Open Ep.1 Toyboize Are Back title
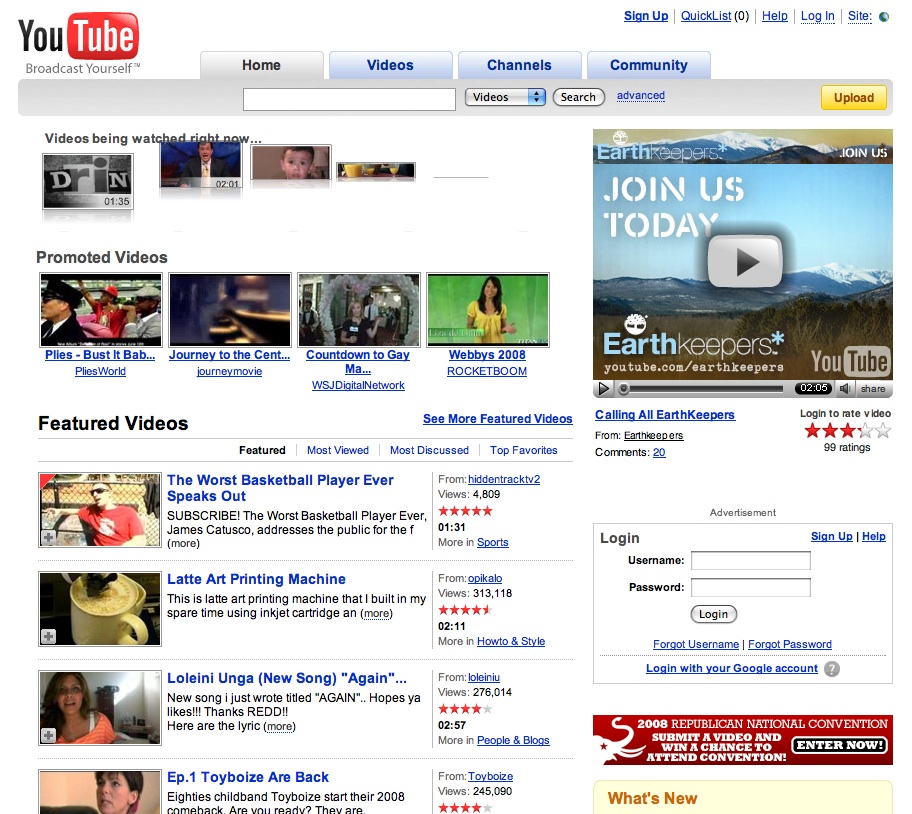This screenshot has height=814, width=912. pos(248,777)
